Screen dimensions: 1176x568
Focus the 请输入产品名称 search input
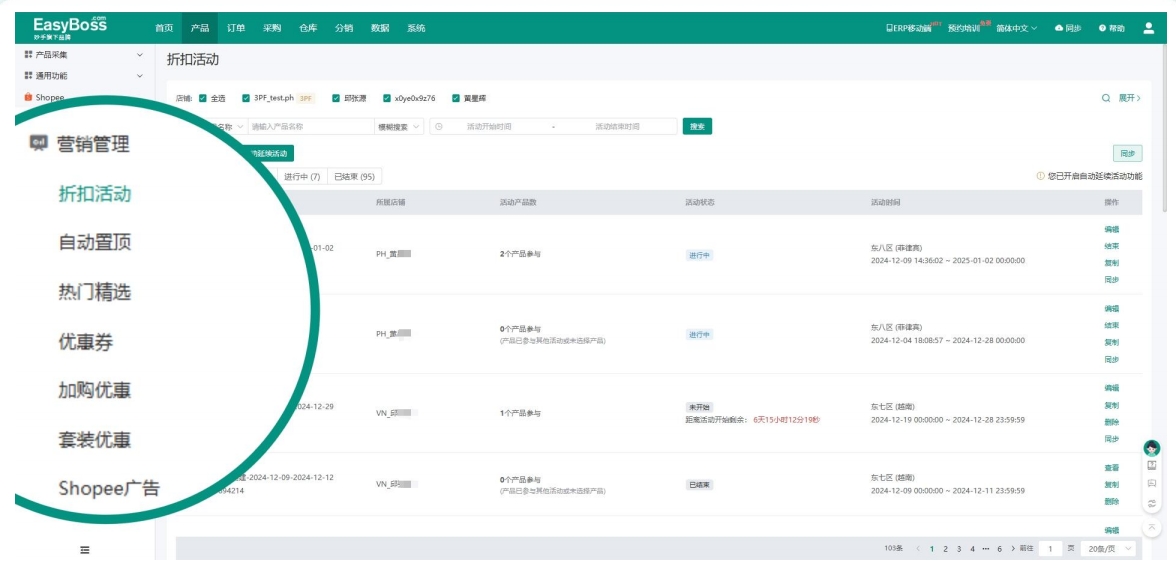(310, 127)
